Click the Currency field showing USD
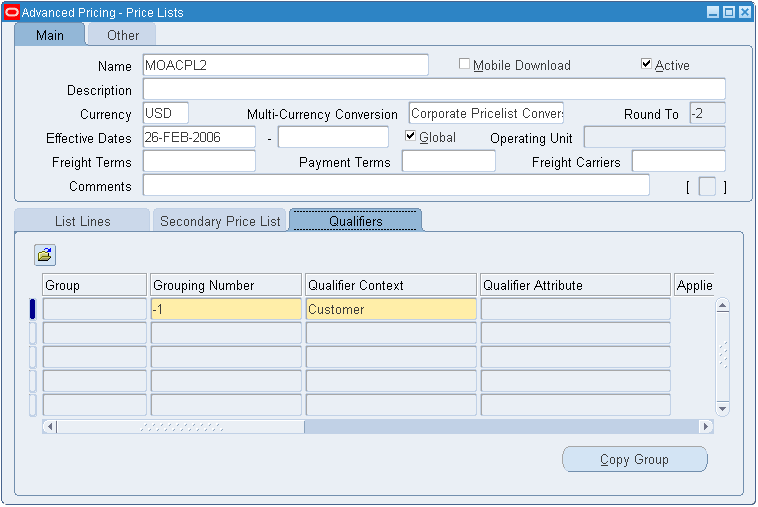 [x=166, y=114]
